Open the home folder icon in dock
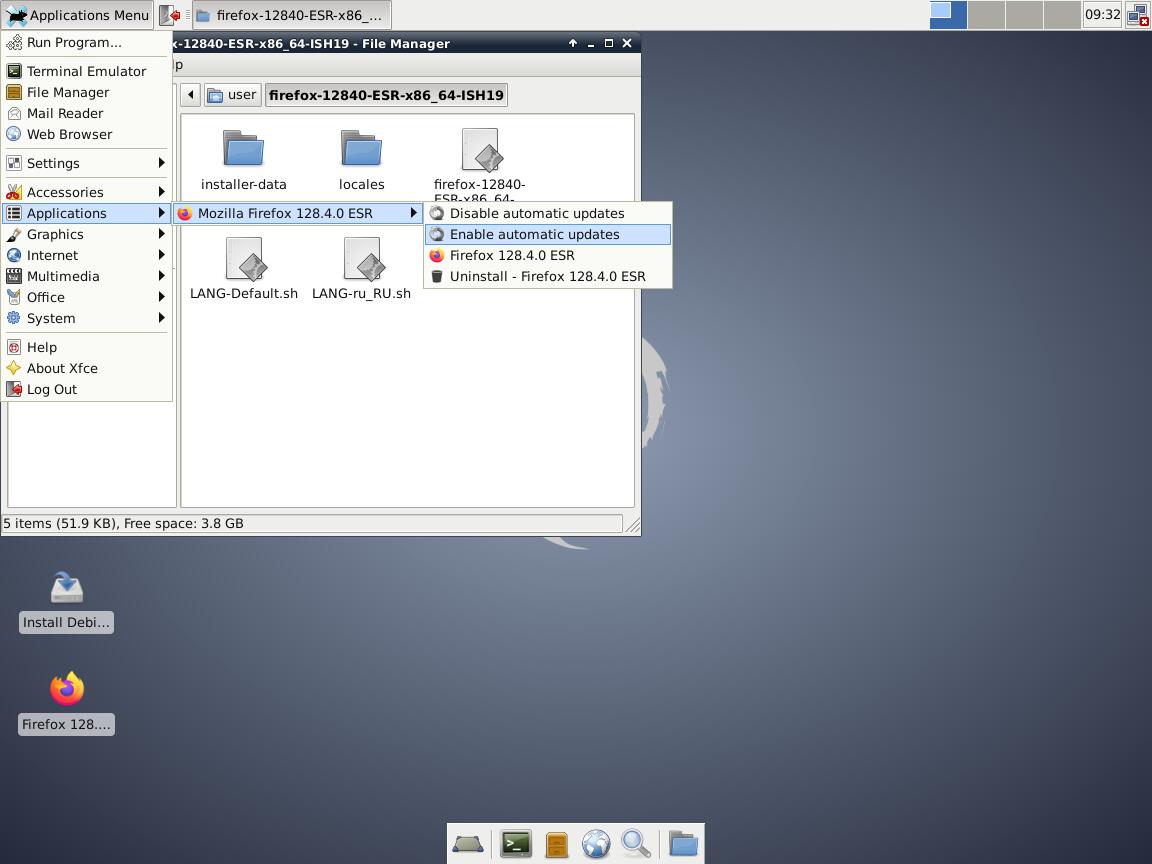This screenshot has width=1152, height=864. 683,844
